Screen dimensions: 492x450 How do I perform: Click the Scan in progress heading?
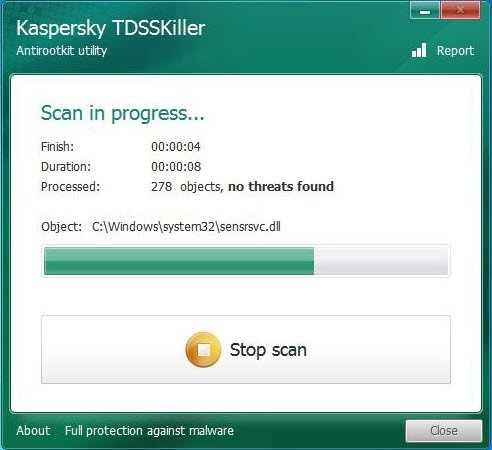click(x=122, y=114)
